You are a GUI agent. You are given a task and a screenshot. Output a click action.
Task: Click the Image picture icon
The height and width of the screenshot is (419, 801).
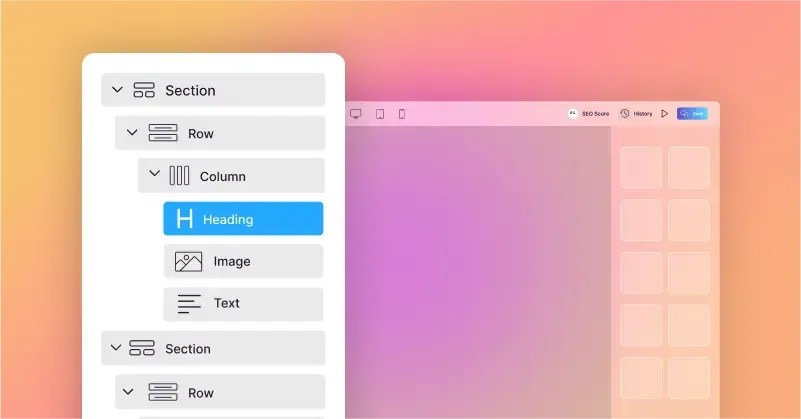click(189, 262)
